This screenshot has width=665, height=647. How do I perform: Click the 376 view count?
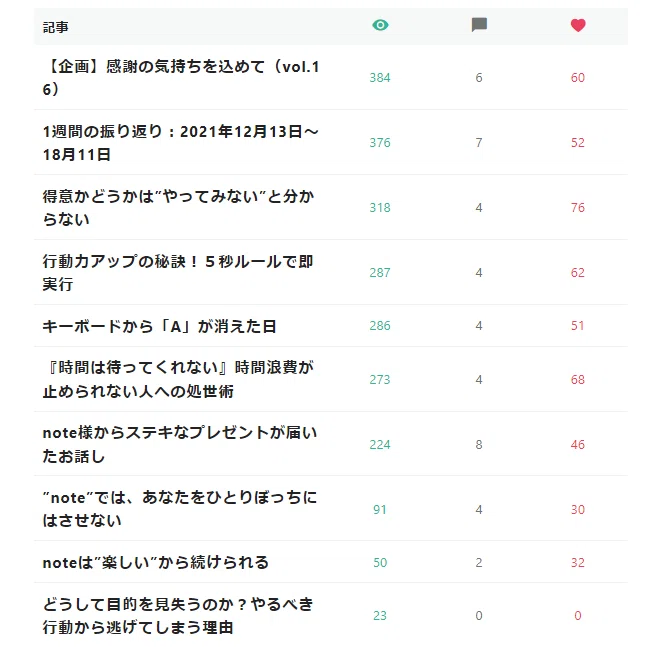tap(380, 142)
